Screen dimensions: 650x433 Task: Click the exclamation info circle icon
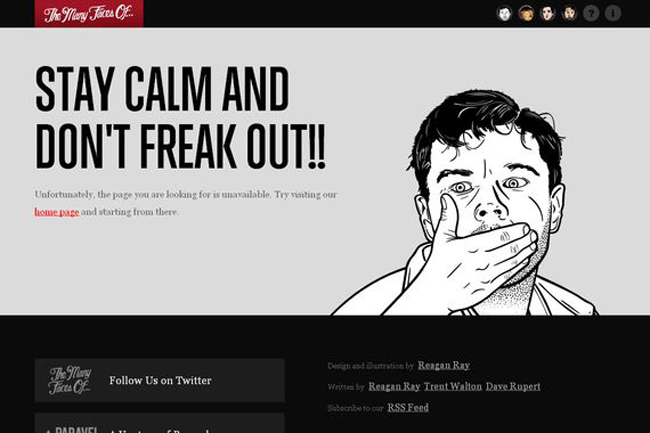tap(613, 13)
